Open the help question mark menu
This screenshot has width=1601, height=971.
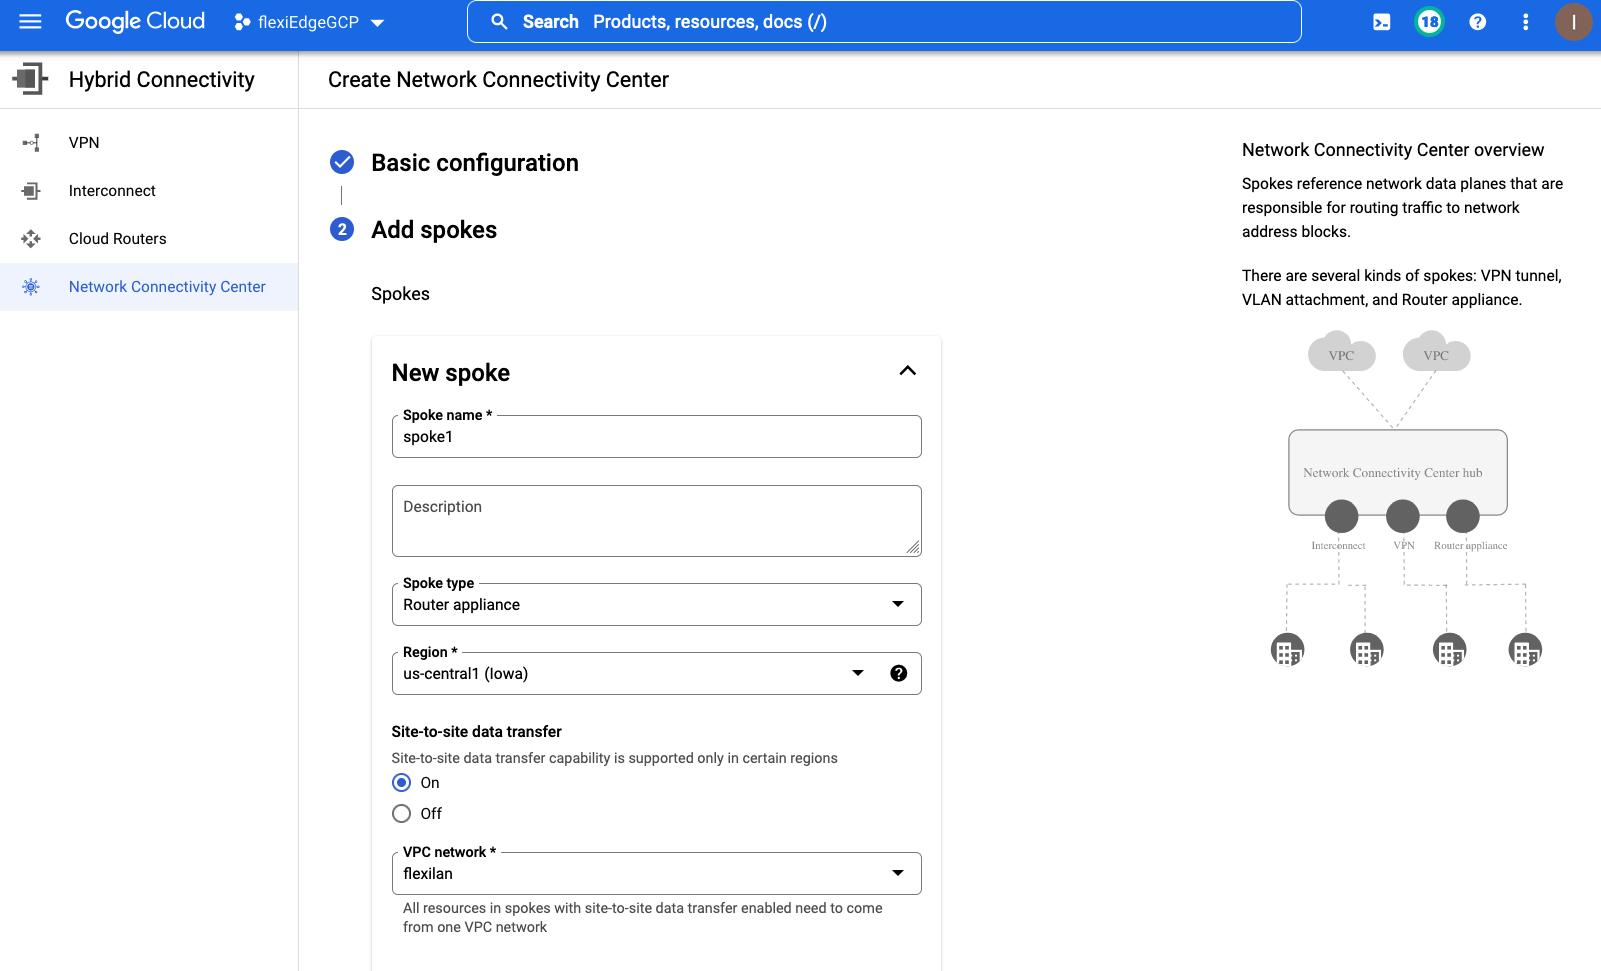[1478, 22]
